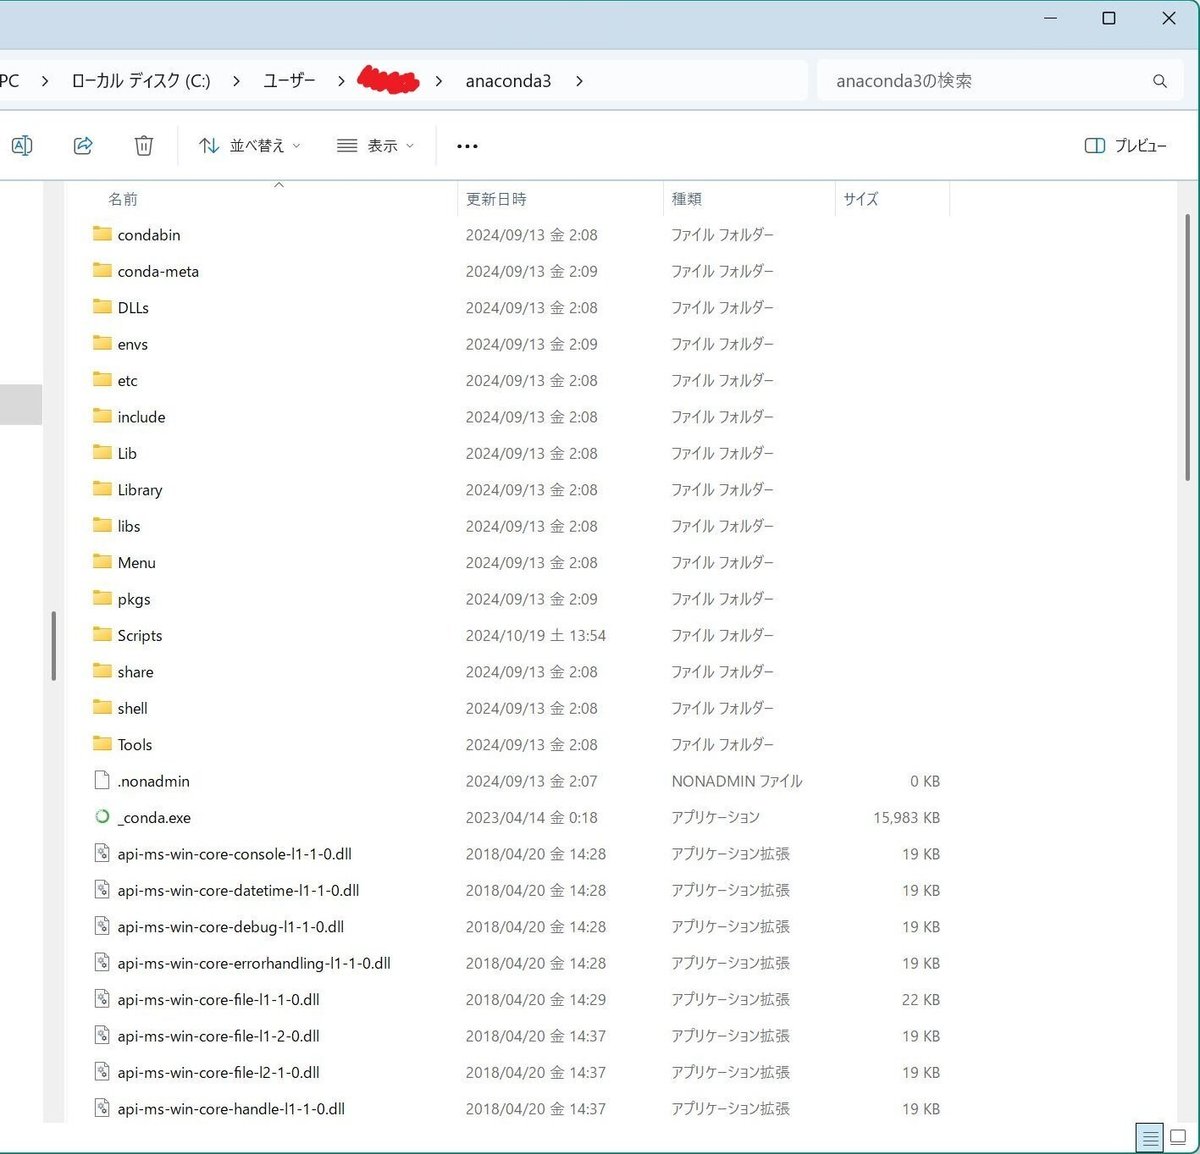Switch to large icon view at bottom right
This screenshot has height=1154, width=1200.
(1176, 1137)
